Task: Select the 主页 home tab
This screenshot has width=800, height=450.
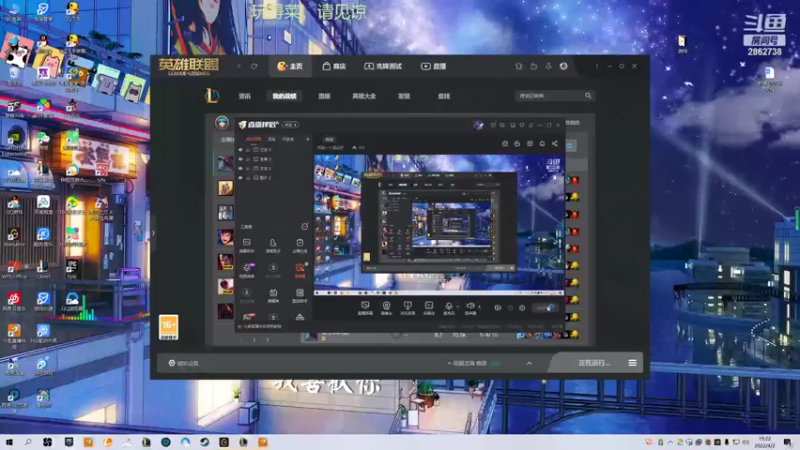Action: (290, 66)
